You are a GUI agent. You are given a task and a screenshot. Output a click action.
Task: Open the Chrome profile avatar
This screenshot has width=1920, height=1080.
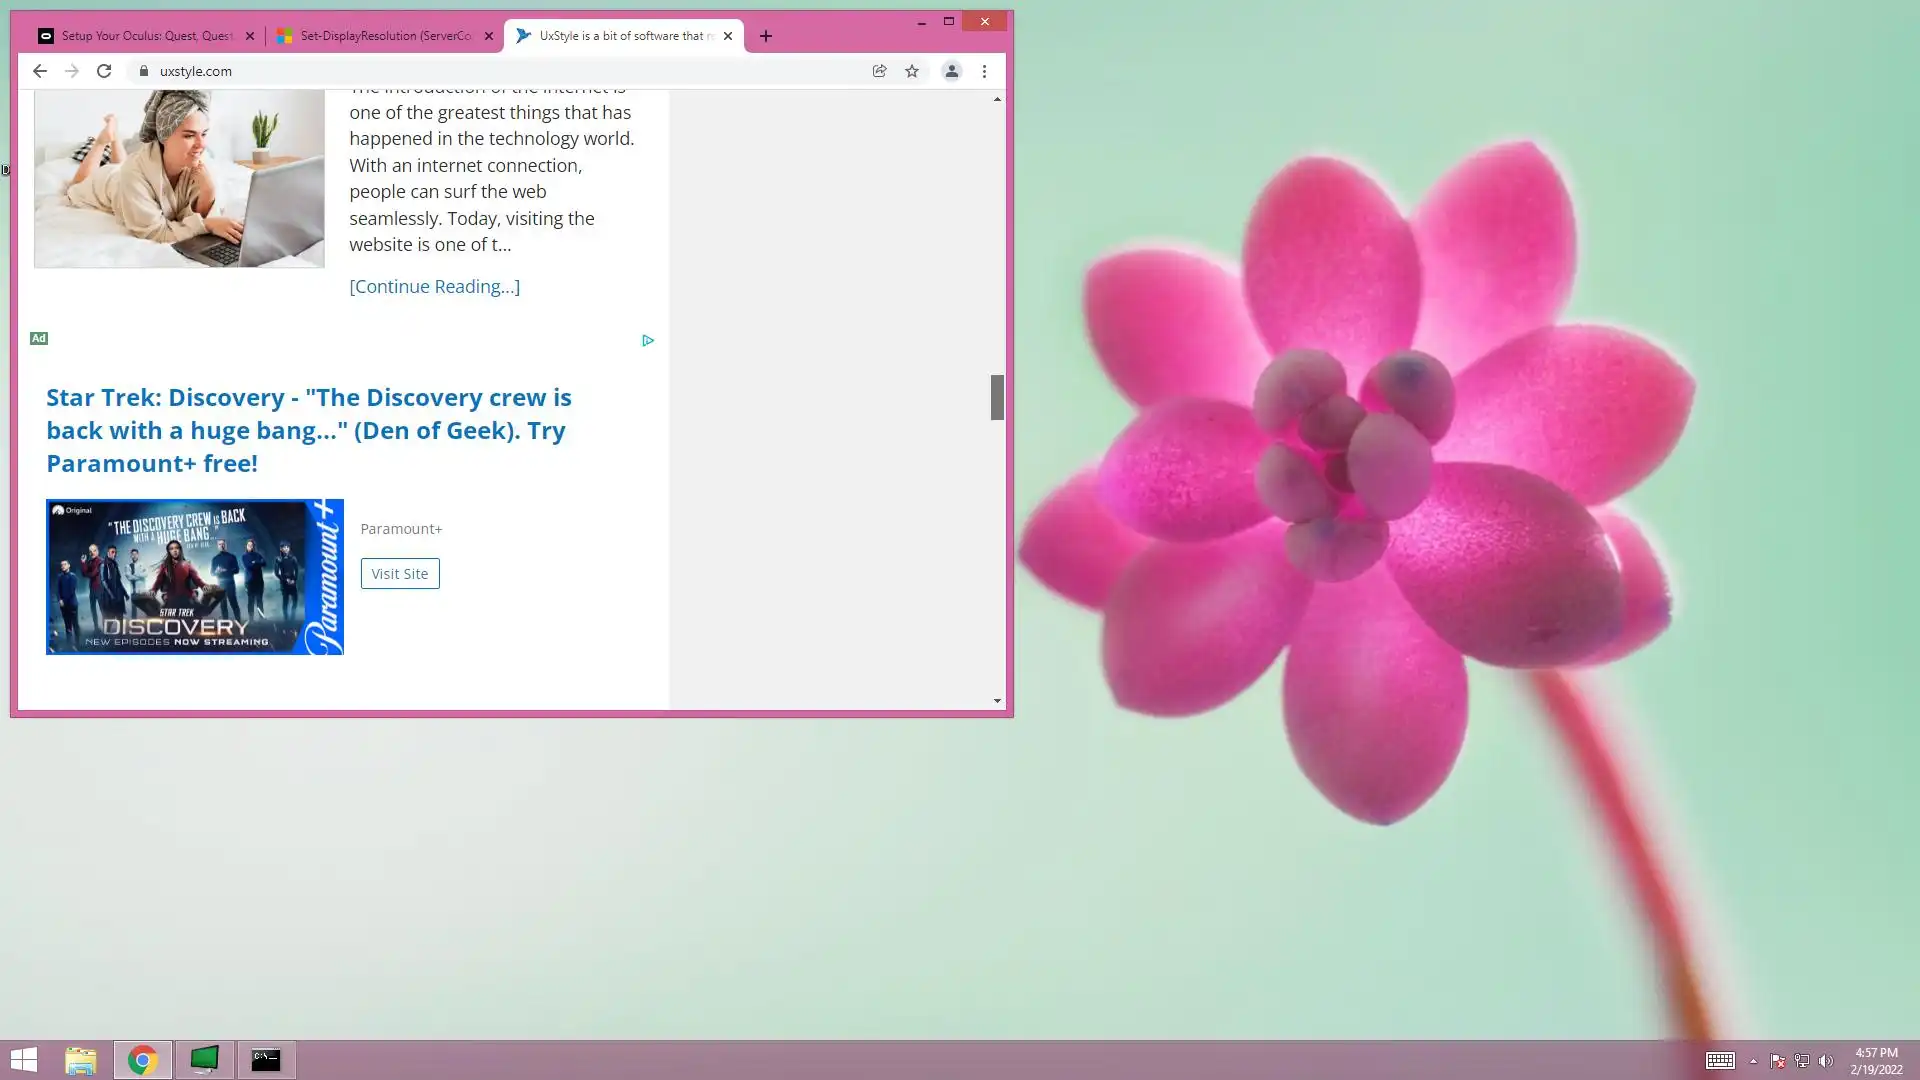coord(951,71)
